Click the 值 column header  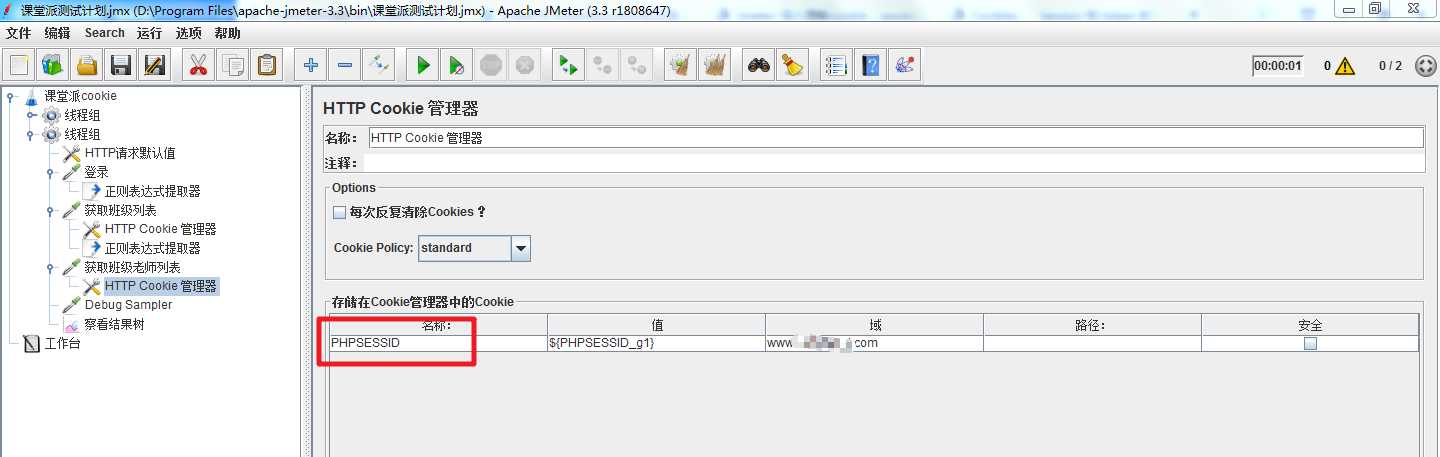click(x=656, y=325)
